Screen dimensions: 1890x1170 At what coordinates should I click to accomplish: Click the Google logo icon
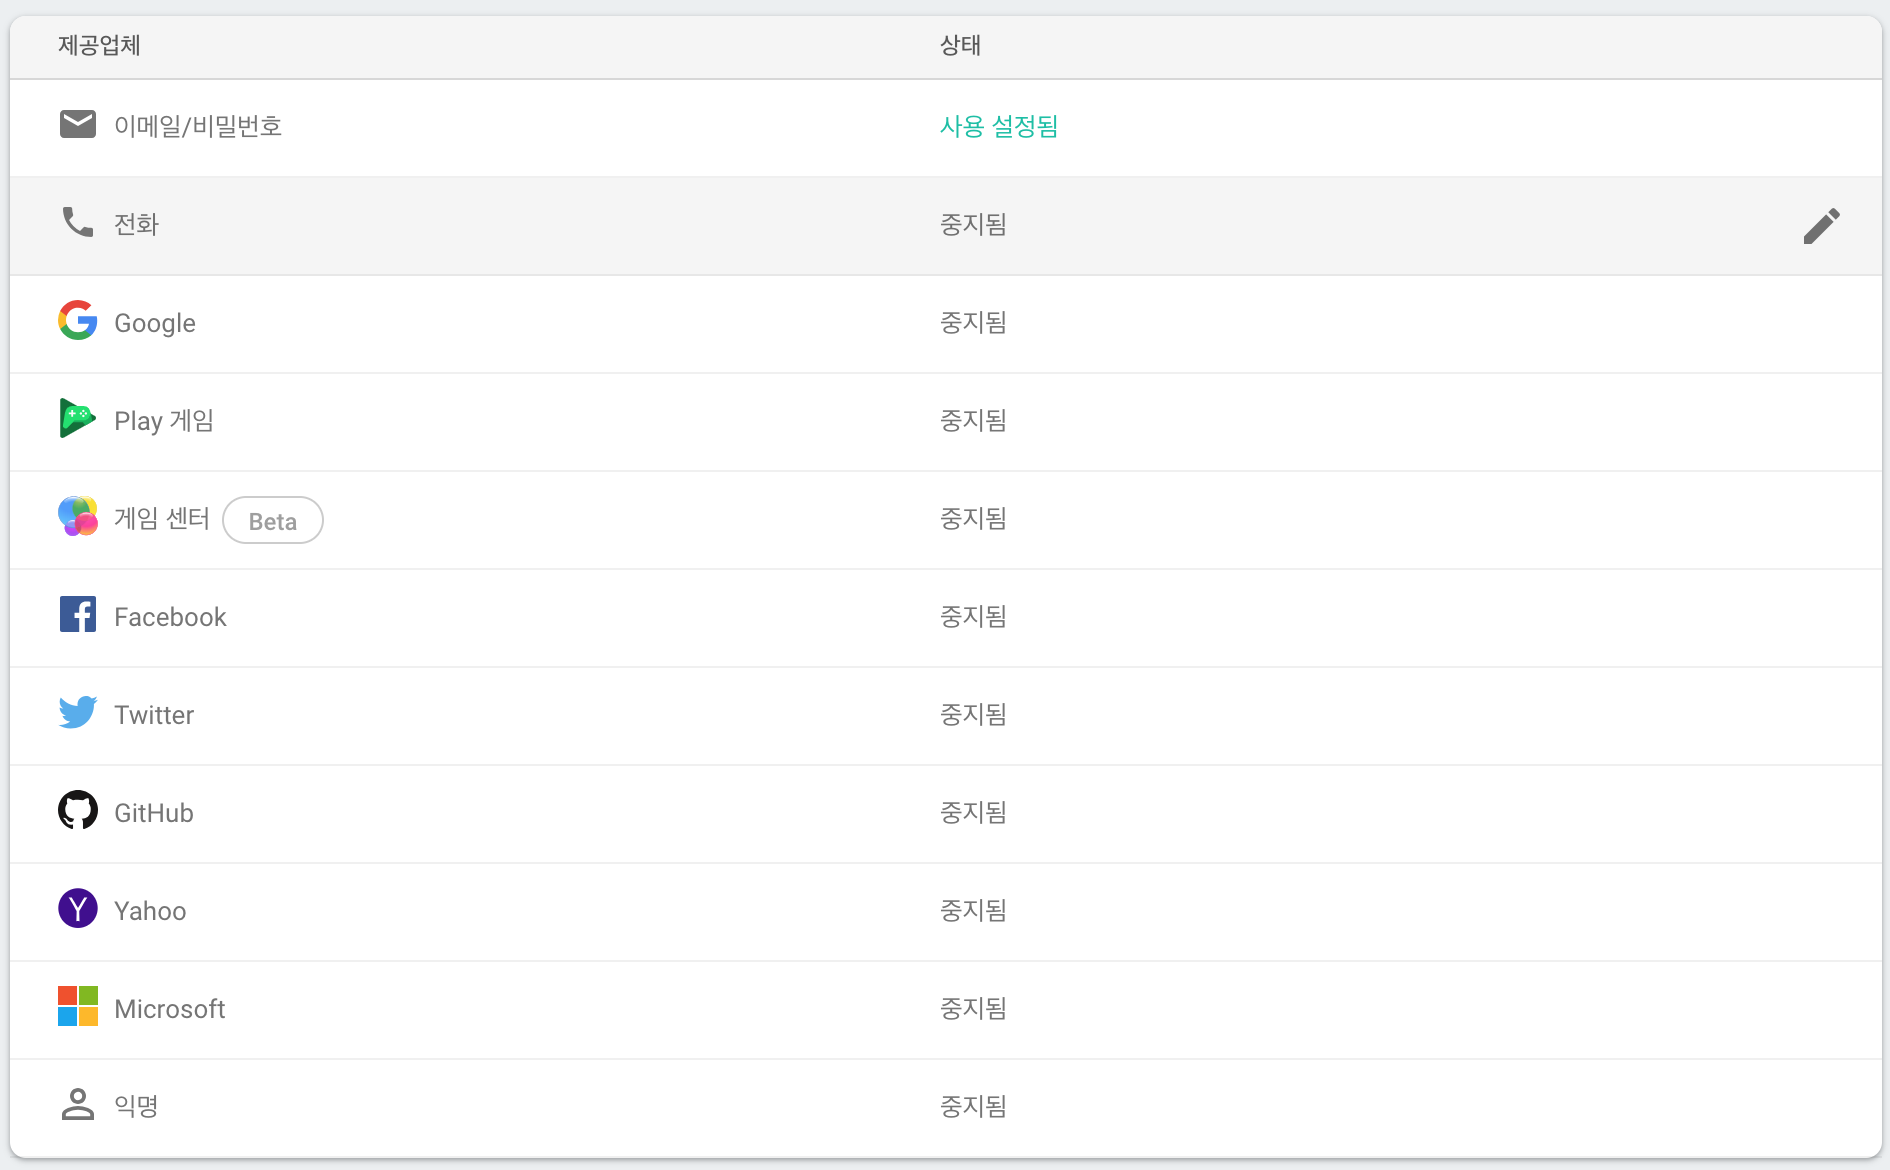pos(77,321)
